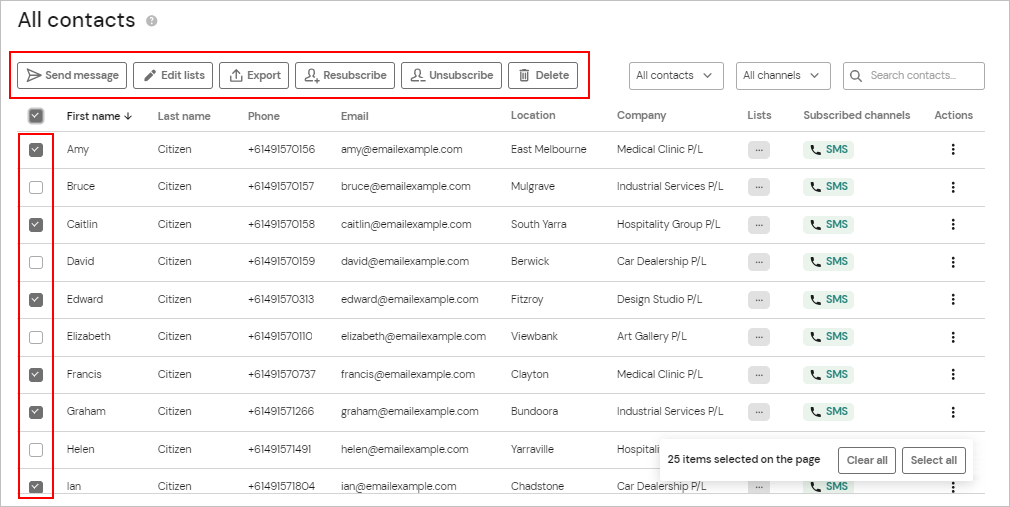1010x507 pixels.
Task: Expand the All channels dropdown
Action: (783, 75)
